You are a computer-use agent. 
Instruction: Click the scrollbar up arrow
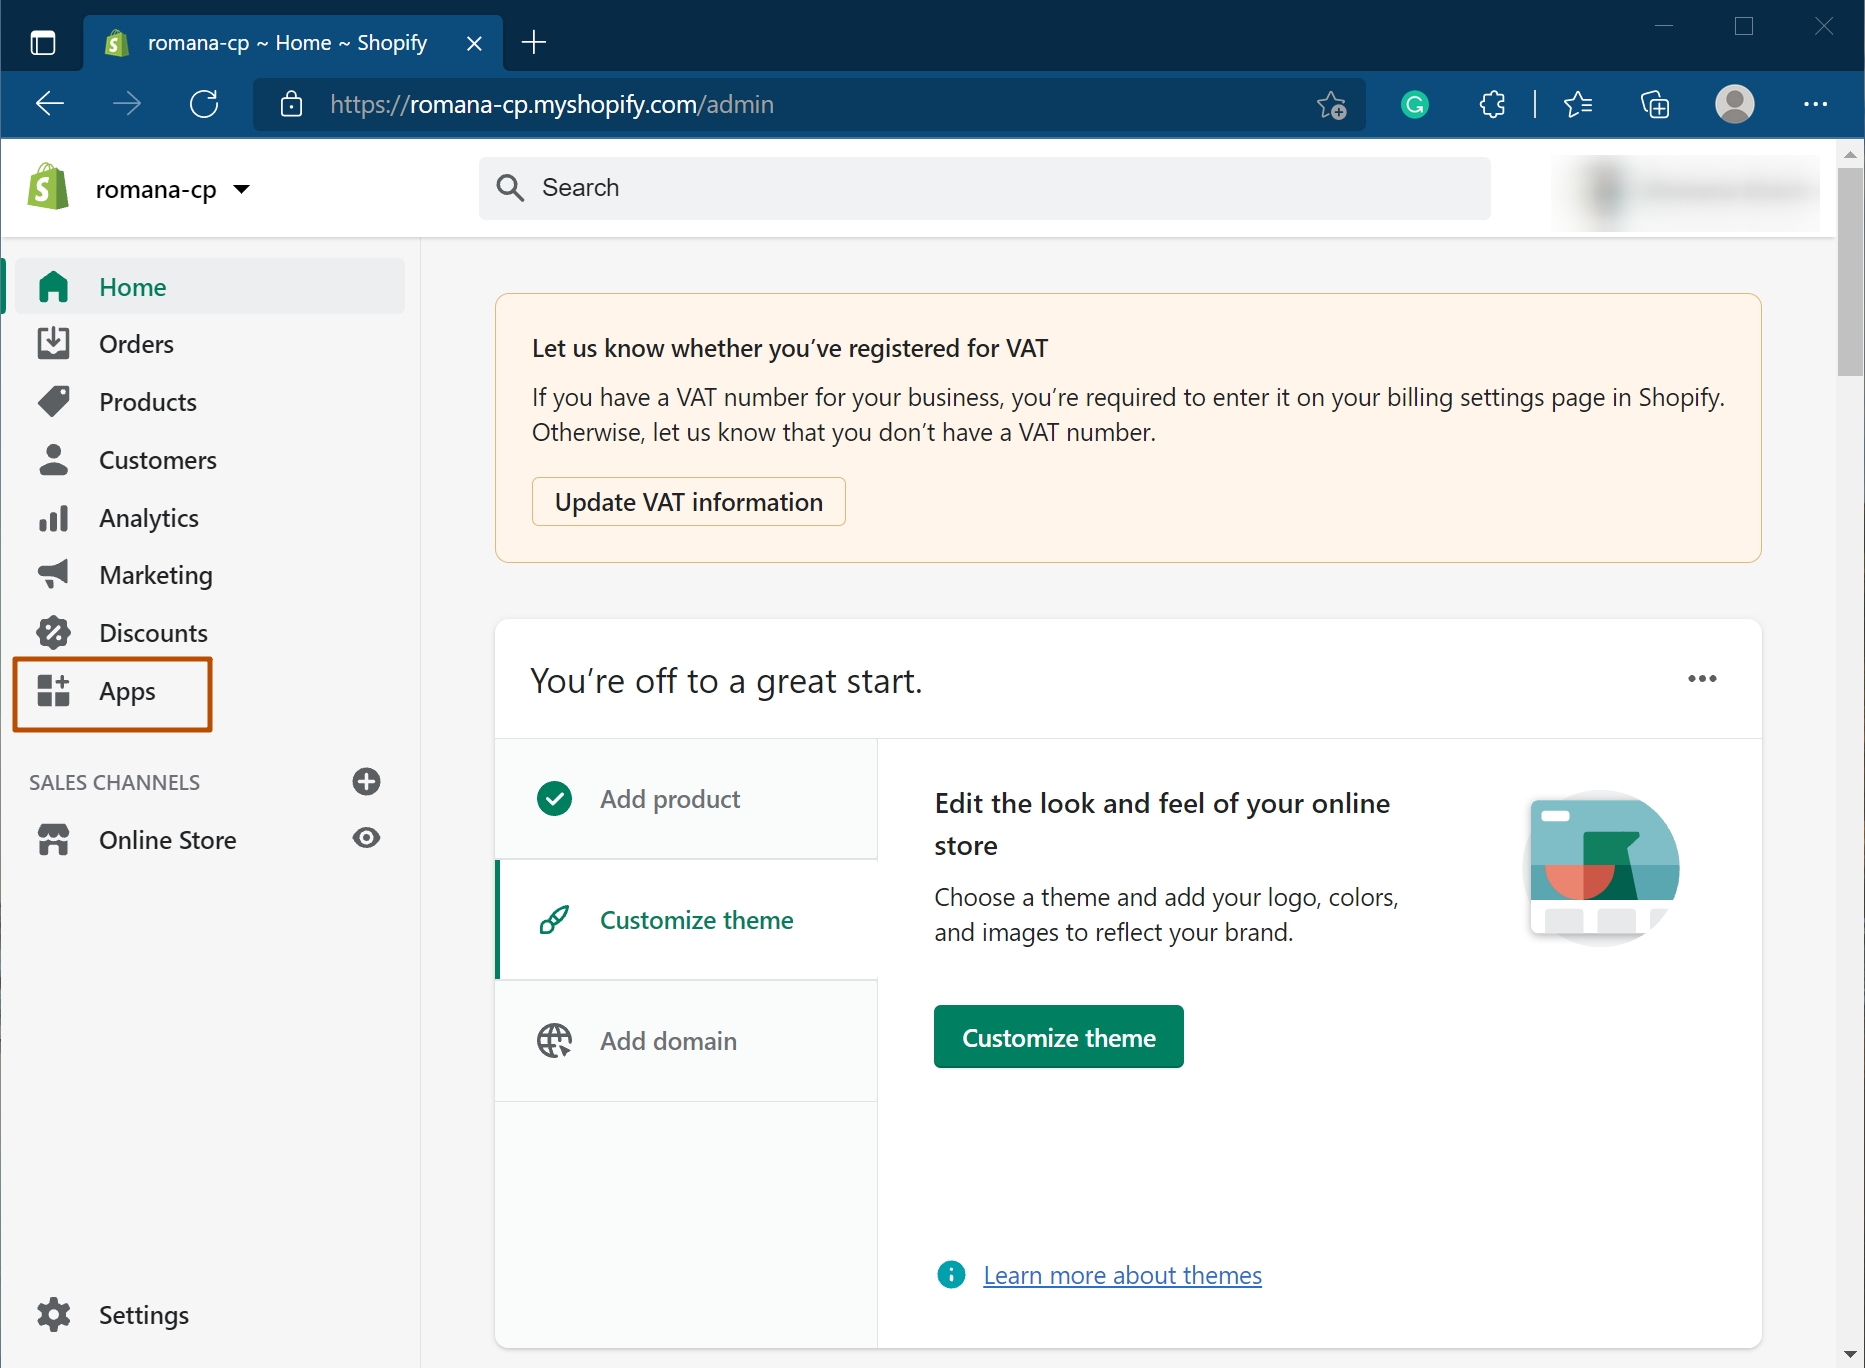(1850, 154)
